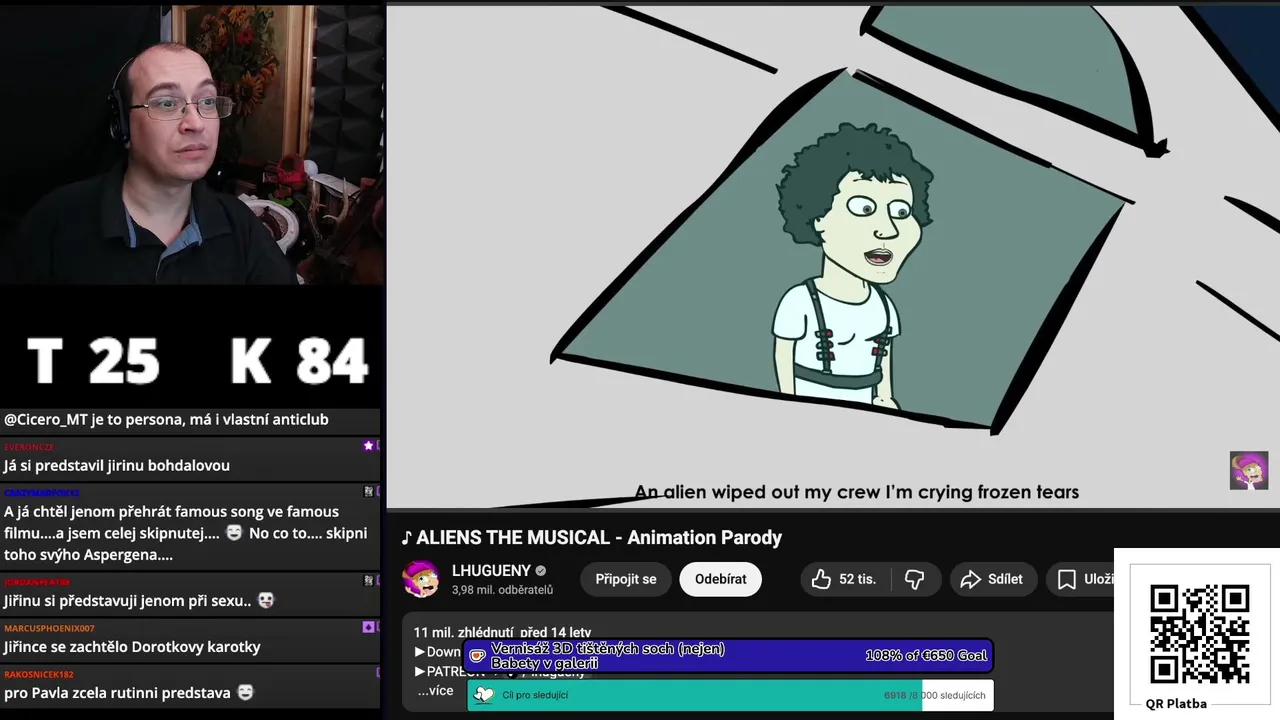
Task: Click '11 mil. zhlédnutí před 14 lety' text
Action: tap(502, 632)
